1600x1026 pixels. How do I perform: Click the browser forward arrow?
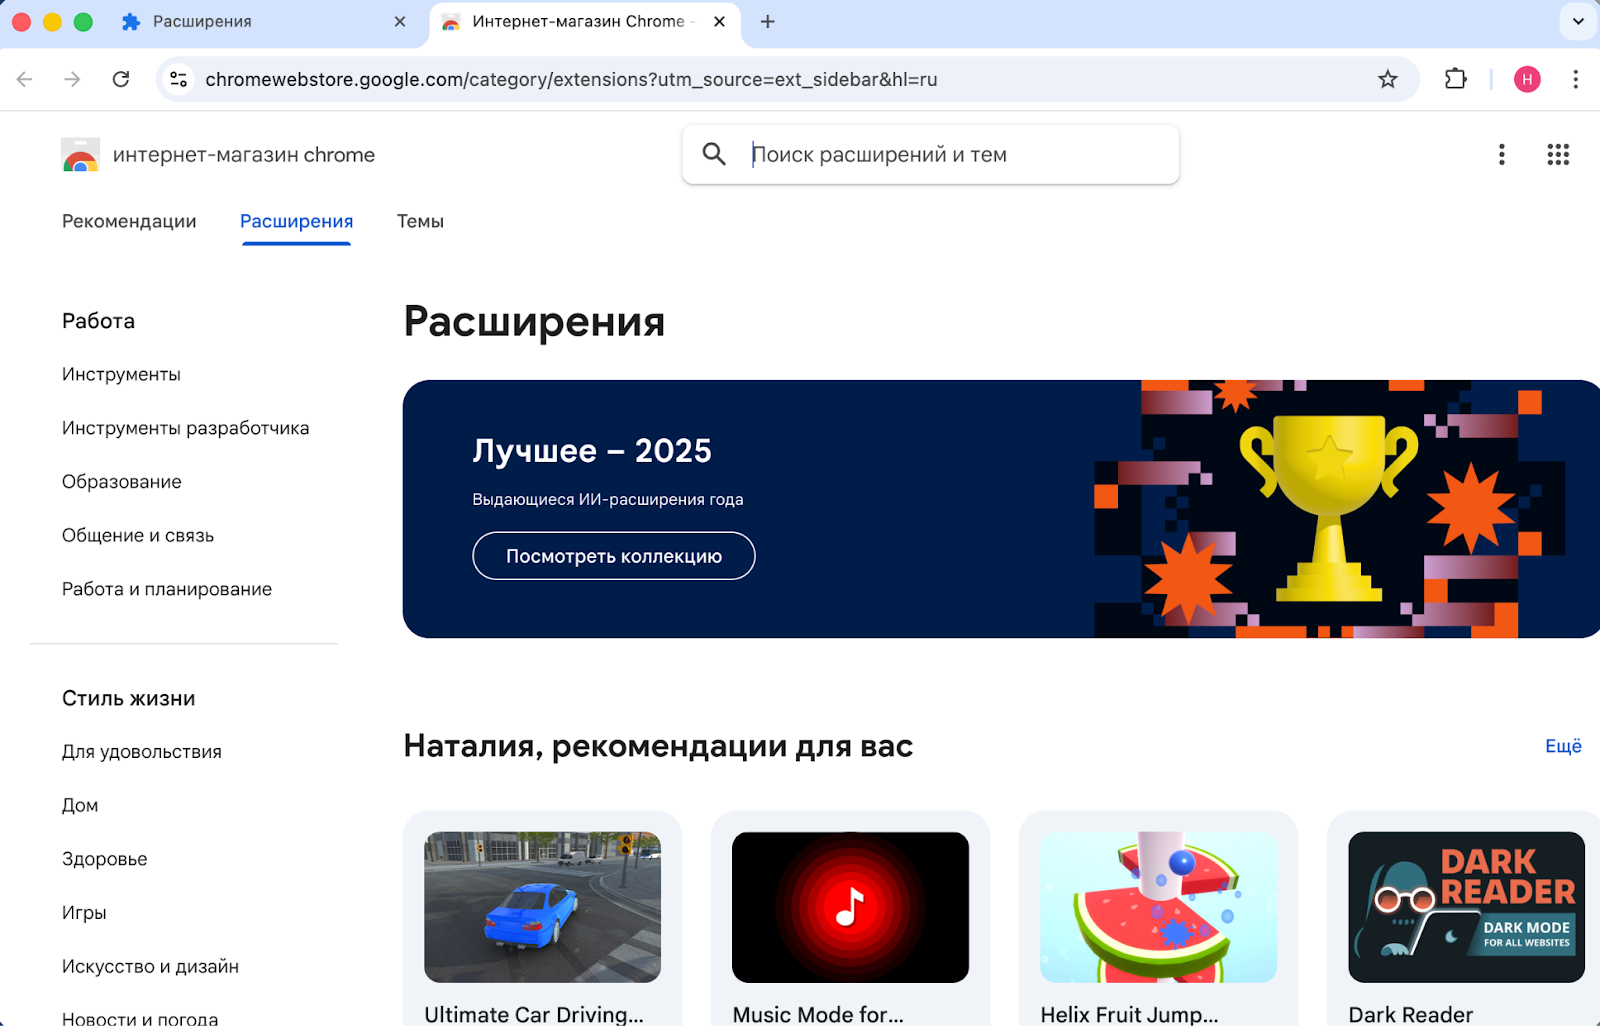click(72, 79)
